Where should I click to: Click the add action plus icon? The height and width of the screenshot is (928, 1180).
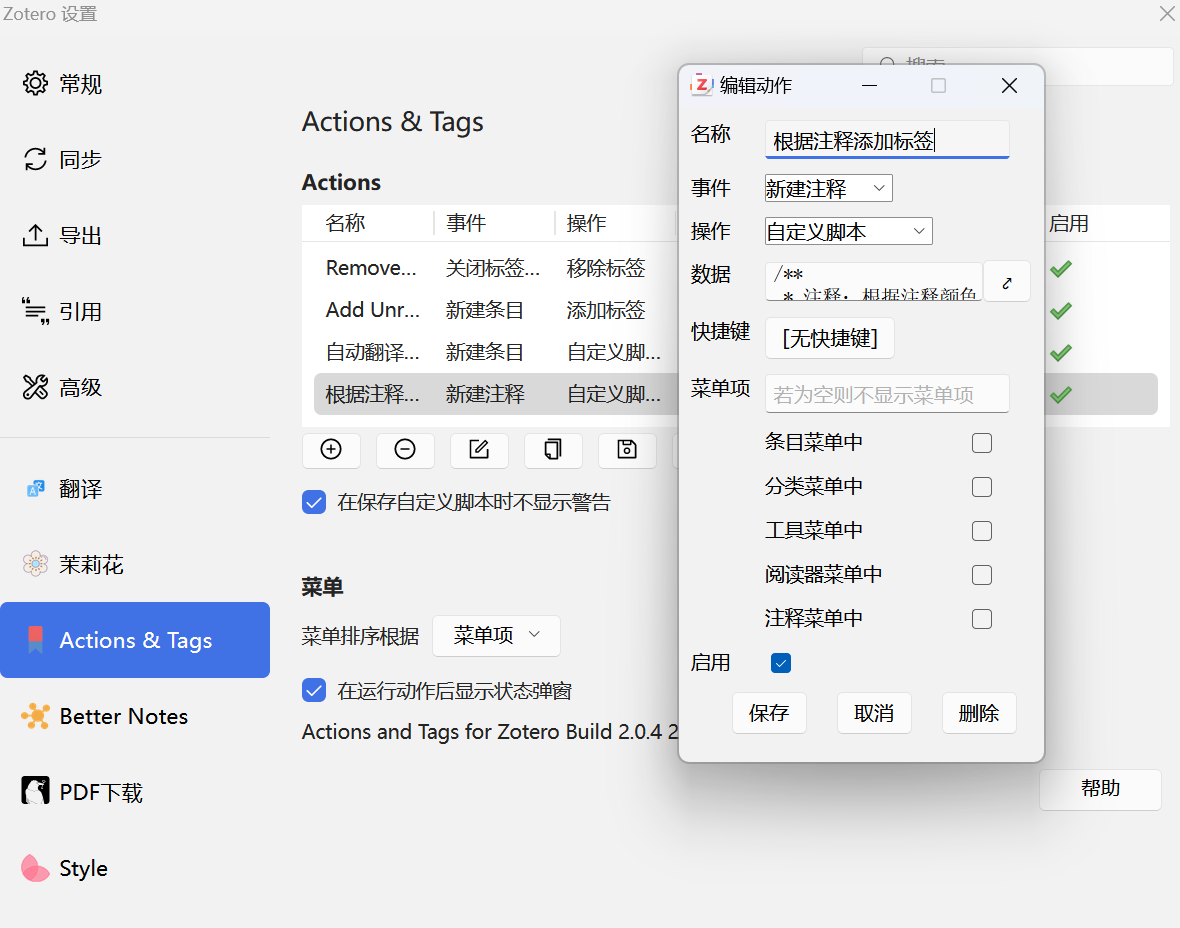[x=331, y=450]
